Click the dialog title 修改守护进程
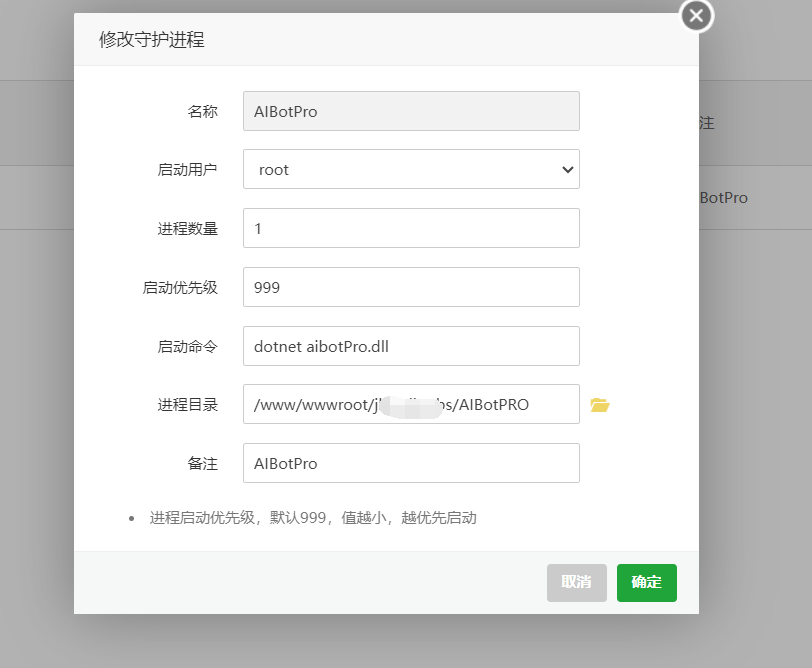Viewport: 812px width, 668px height. coord(151,40)
